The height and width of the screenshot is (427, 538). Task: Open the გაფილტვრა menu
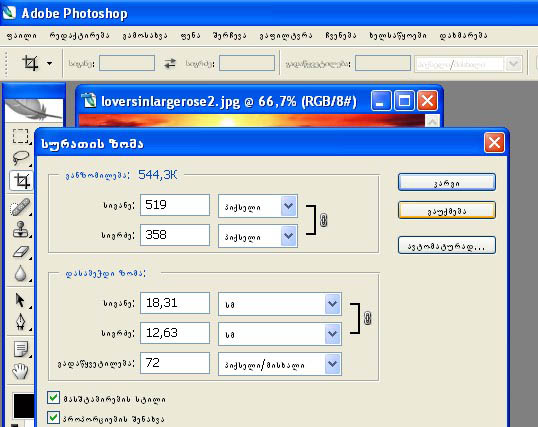pos(286,35)
